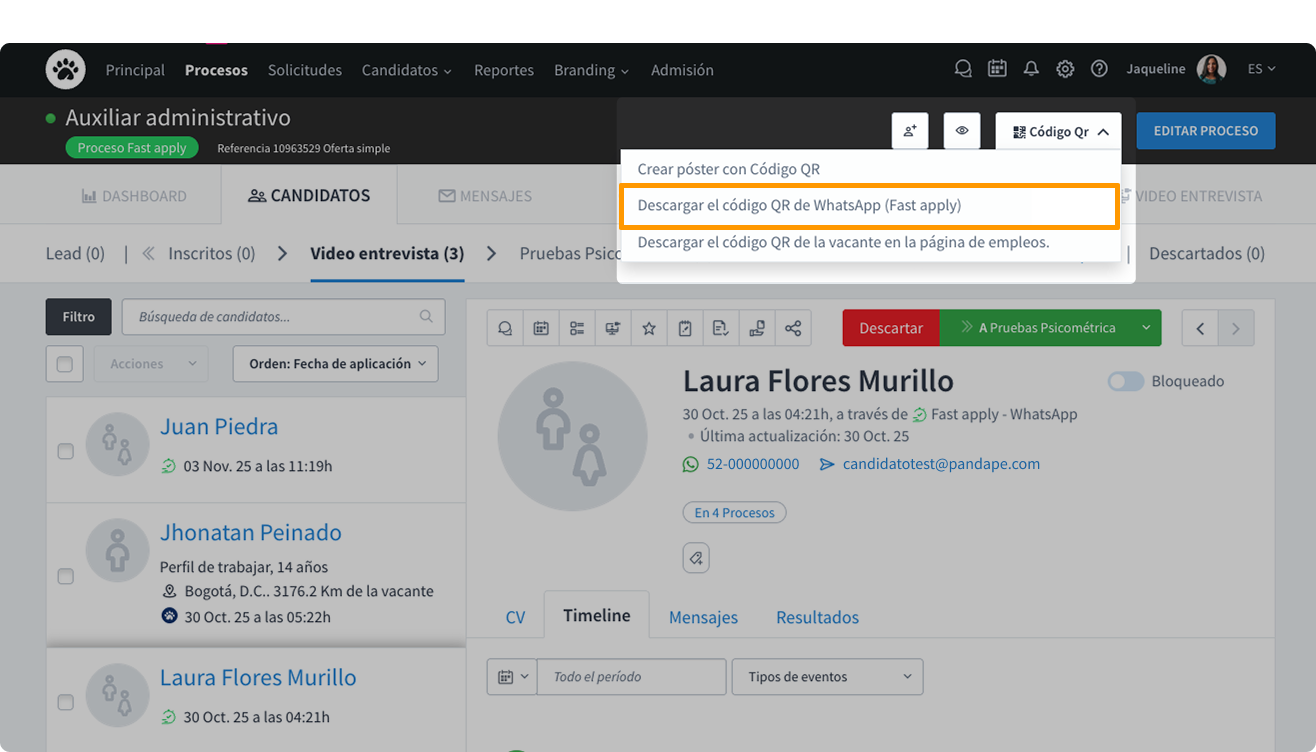The image size is (1316, 752).
Task: Click the star favorite icon in candidate toolbar
Action: [649, 328]
